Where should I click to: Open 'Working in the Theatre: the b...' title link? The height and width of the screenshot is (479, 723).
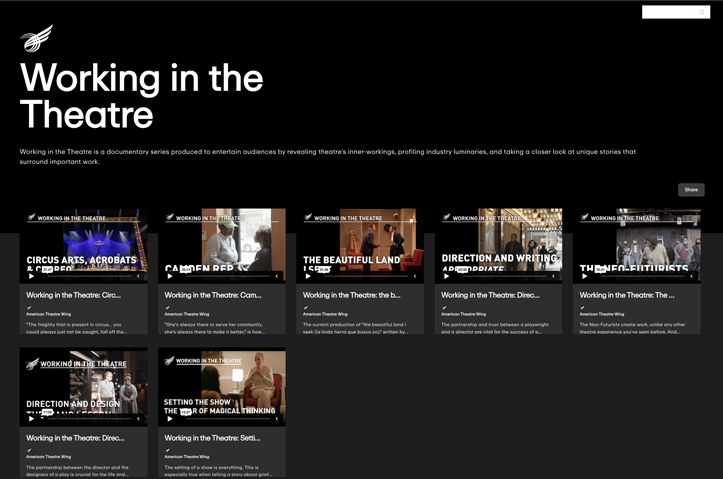click(351, 295)
